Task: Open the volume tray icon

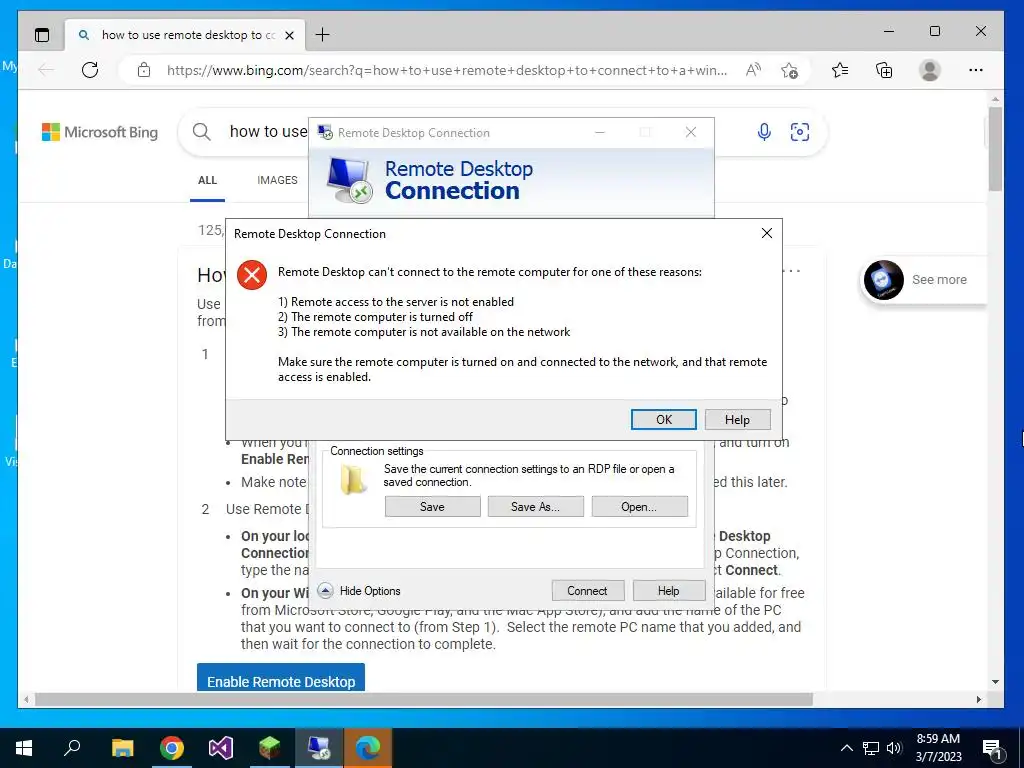Action: click(x=894, y=748)
